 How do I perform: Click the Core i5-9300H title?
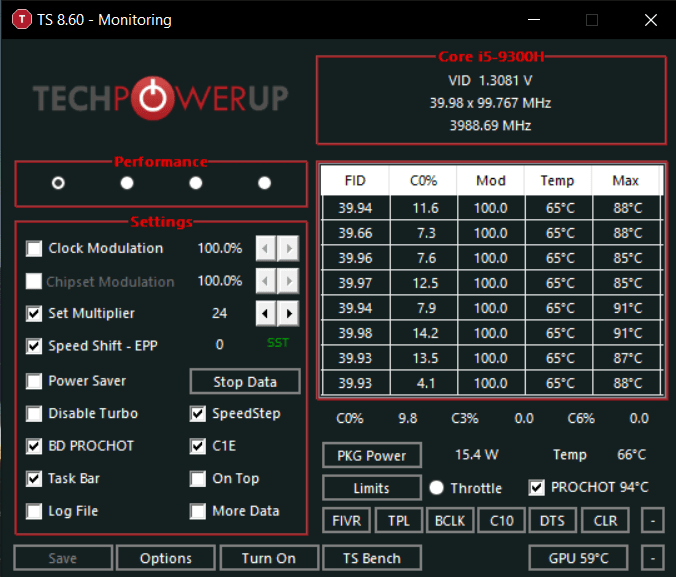coord(491,57)
